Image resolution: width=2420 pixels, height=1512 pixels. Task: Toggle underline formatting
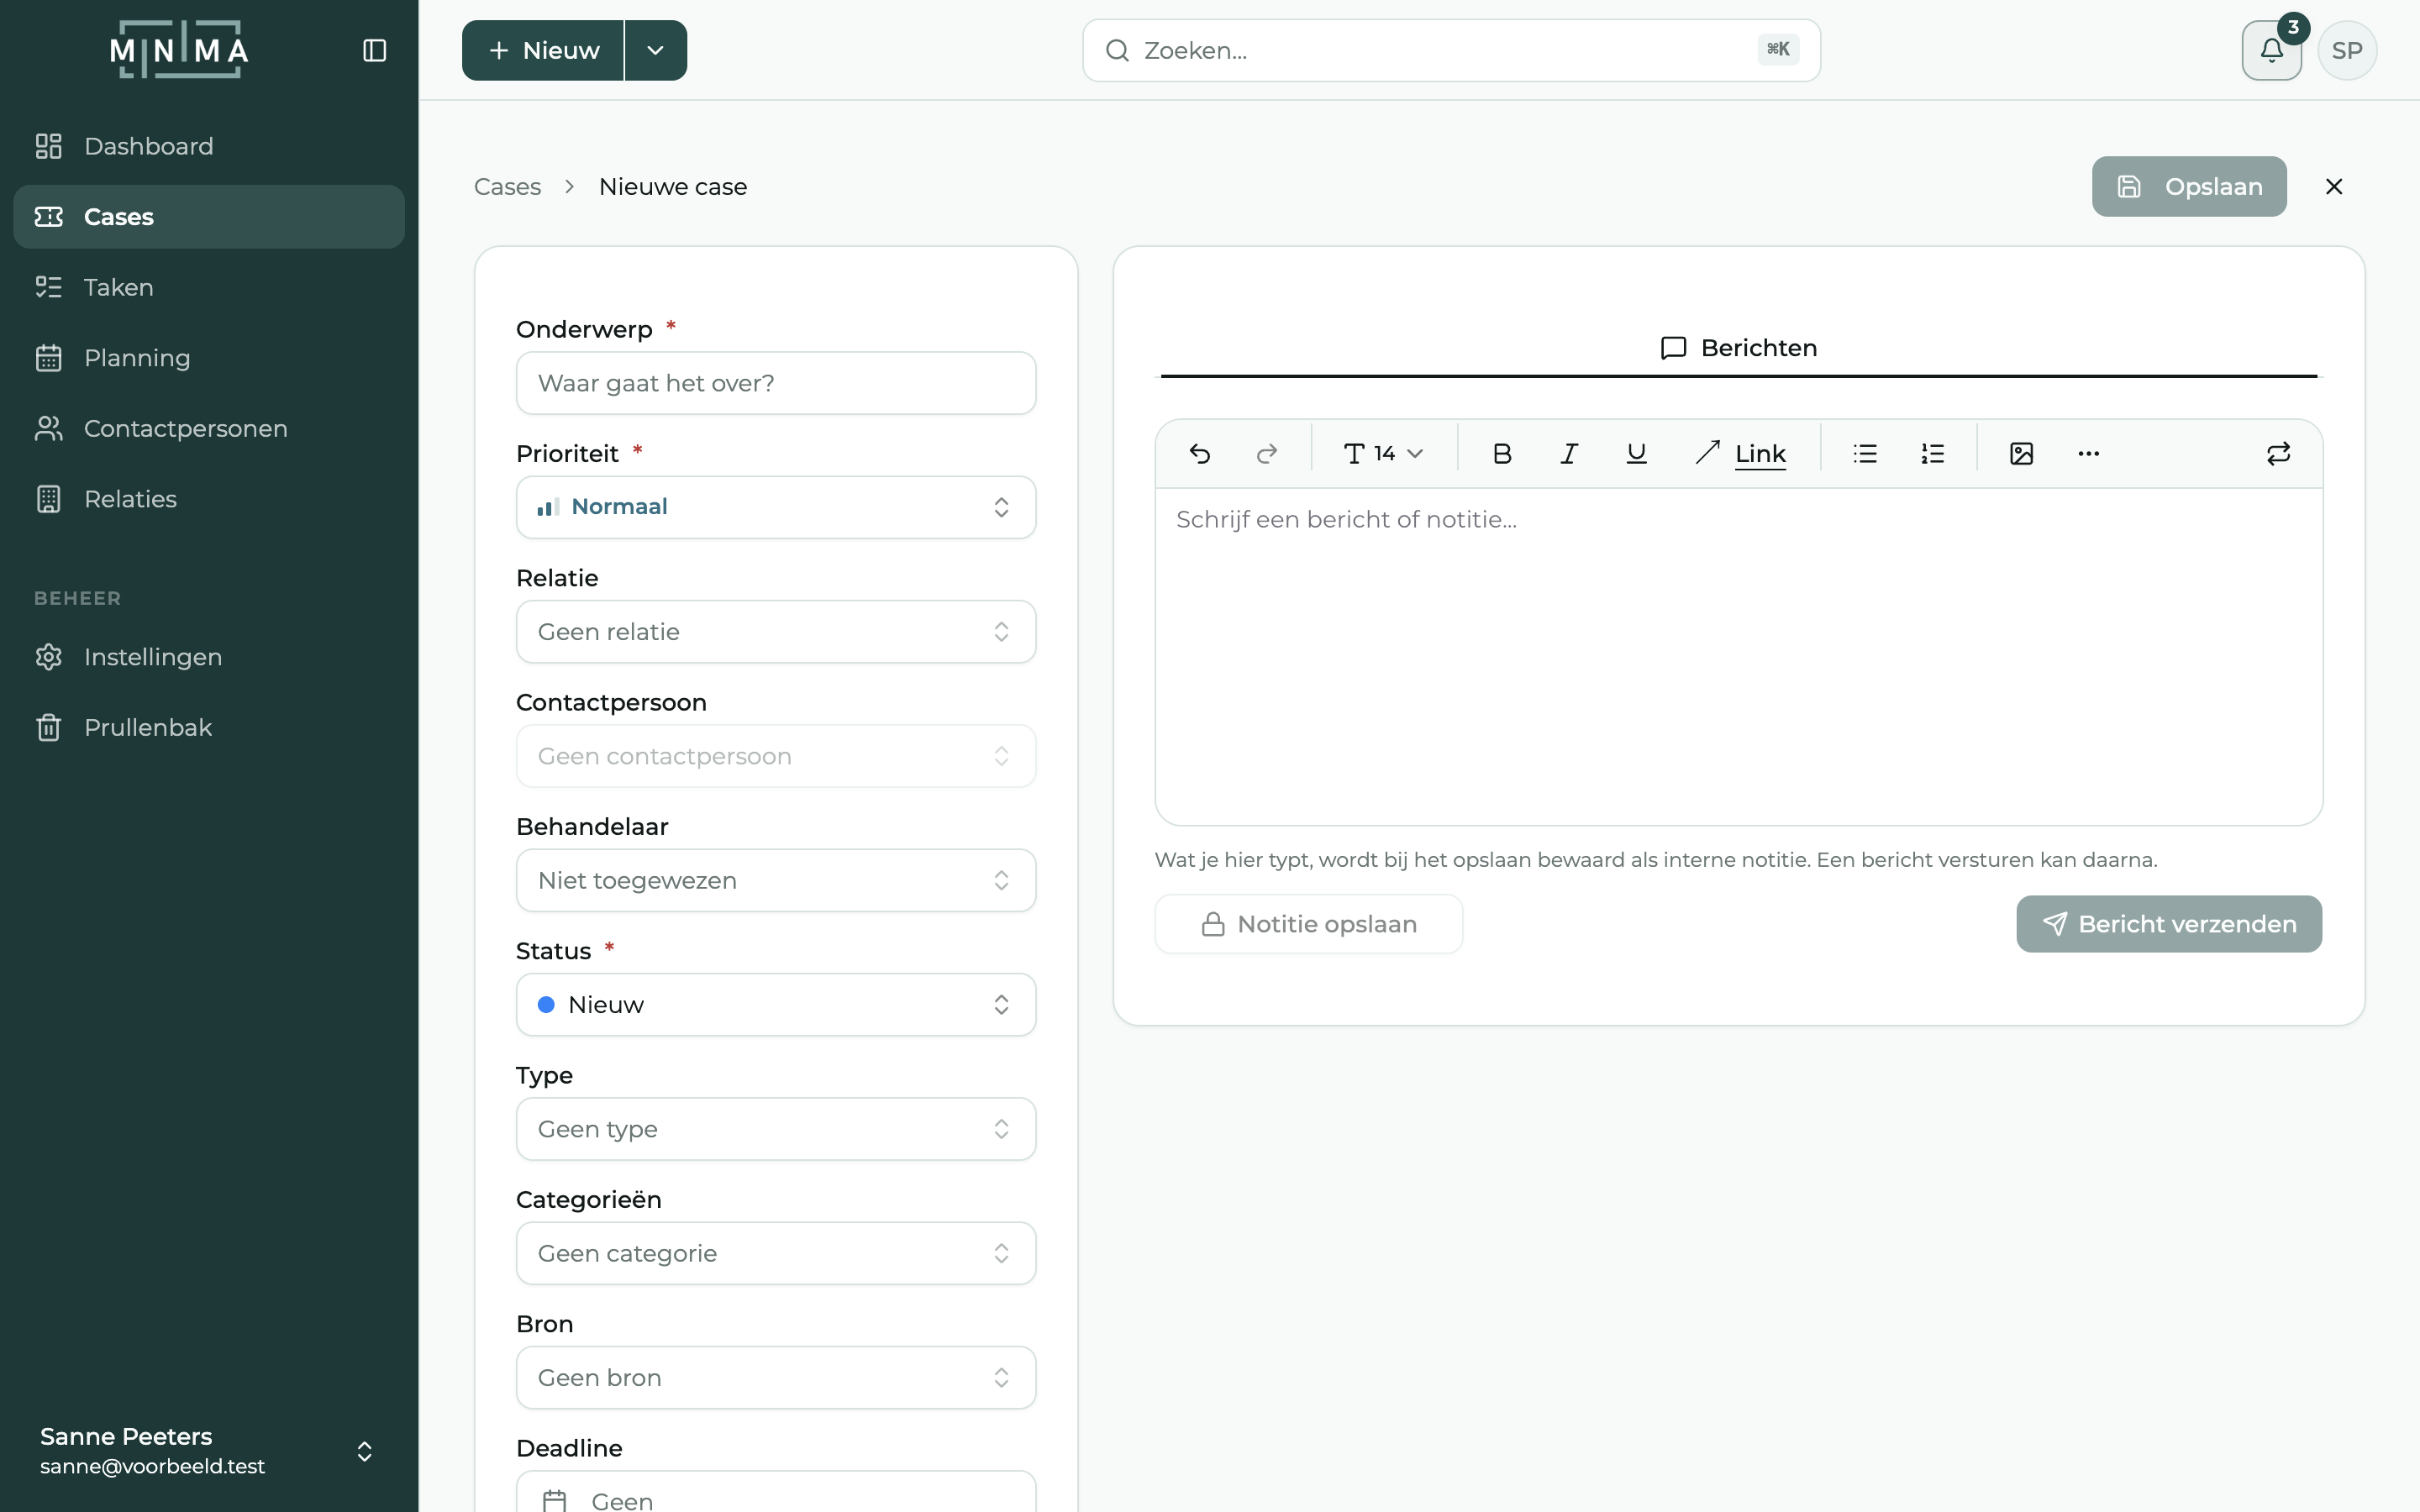pos(1636,454)
